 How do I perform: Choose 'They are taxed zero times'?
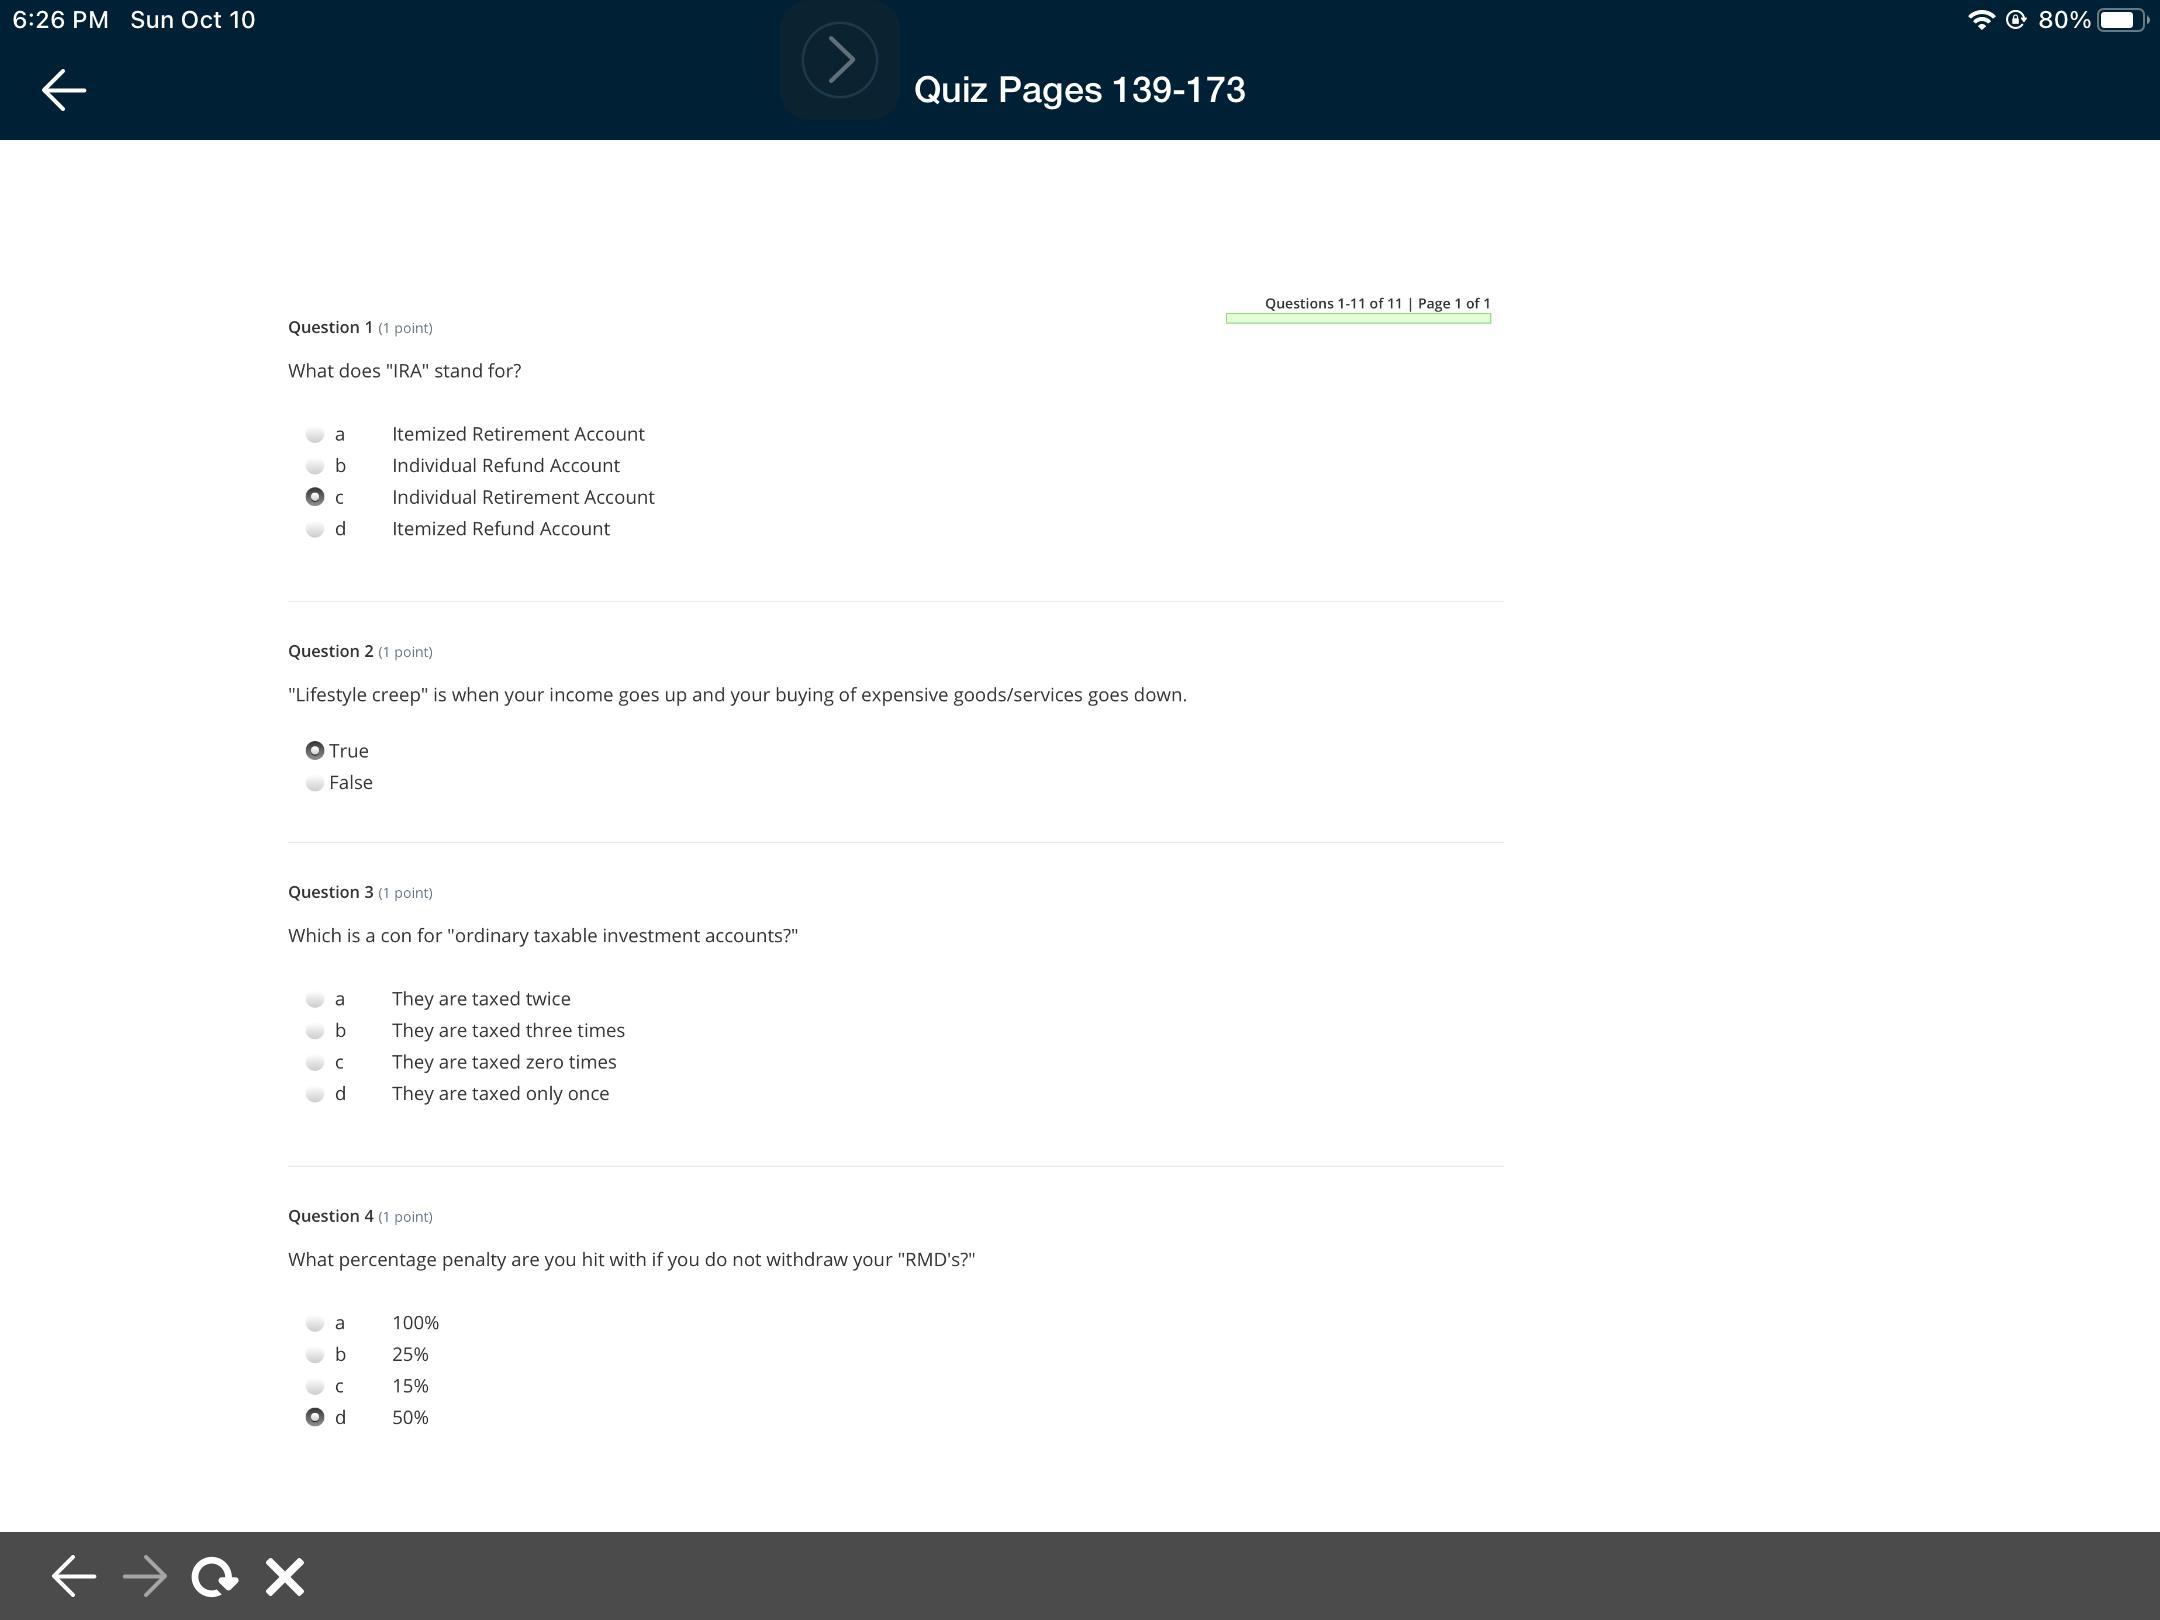[x=315, y=1062]
